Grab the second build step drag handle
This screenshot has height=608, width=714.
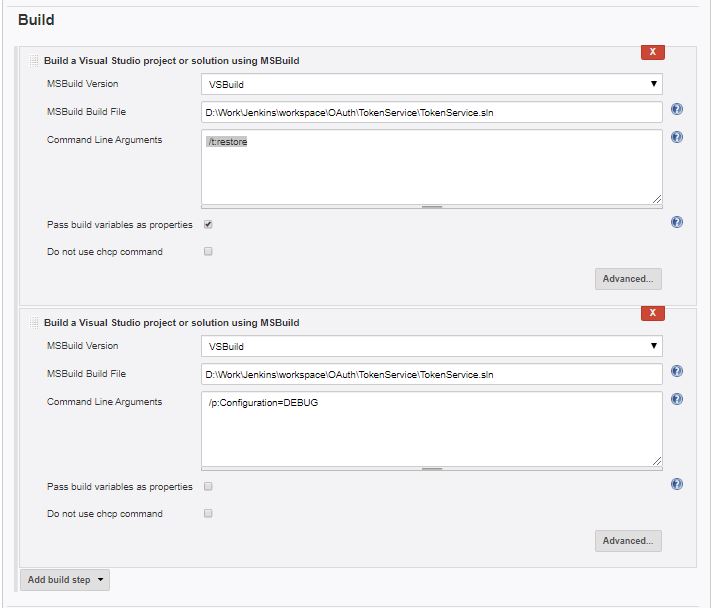point(33,322)
